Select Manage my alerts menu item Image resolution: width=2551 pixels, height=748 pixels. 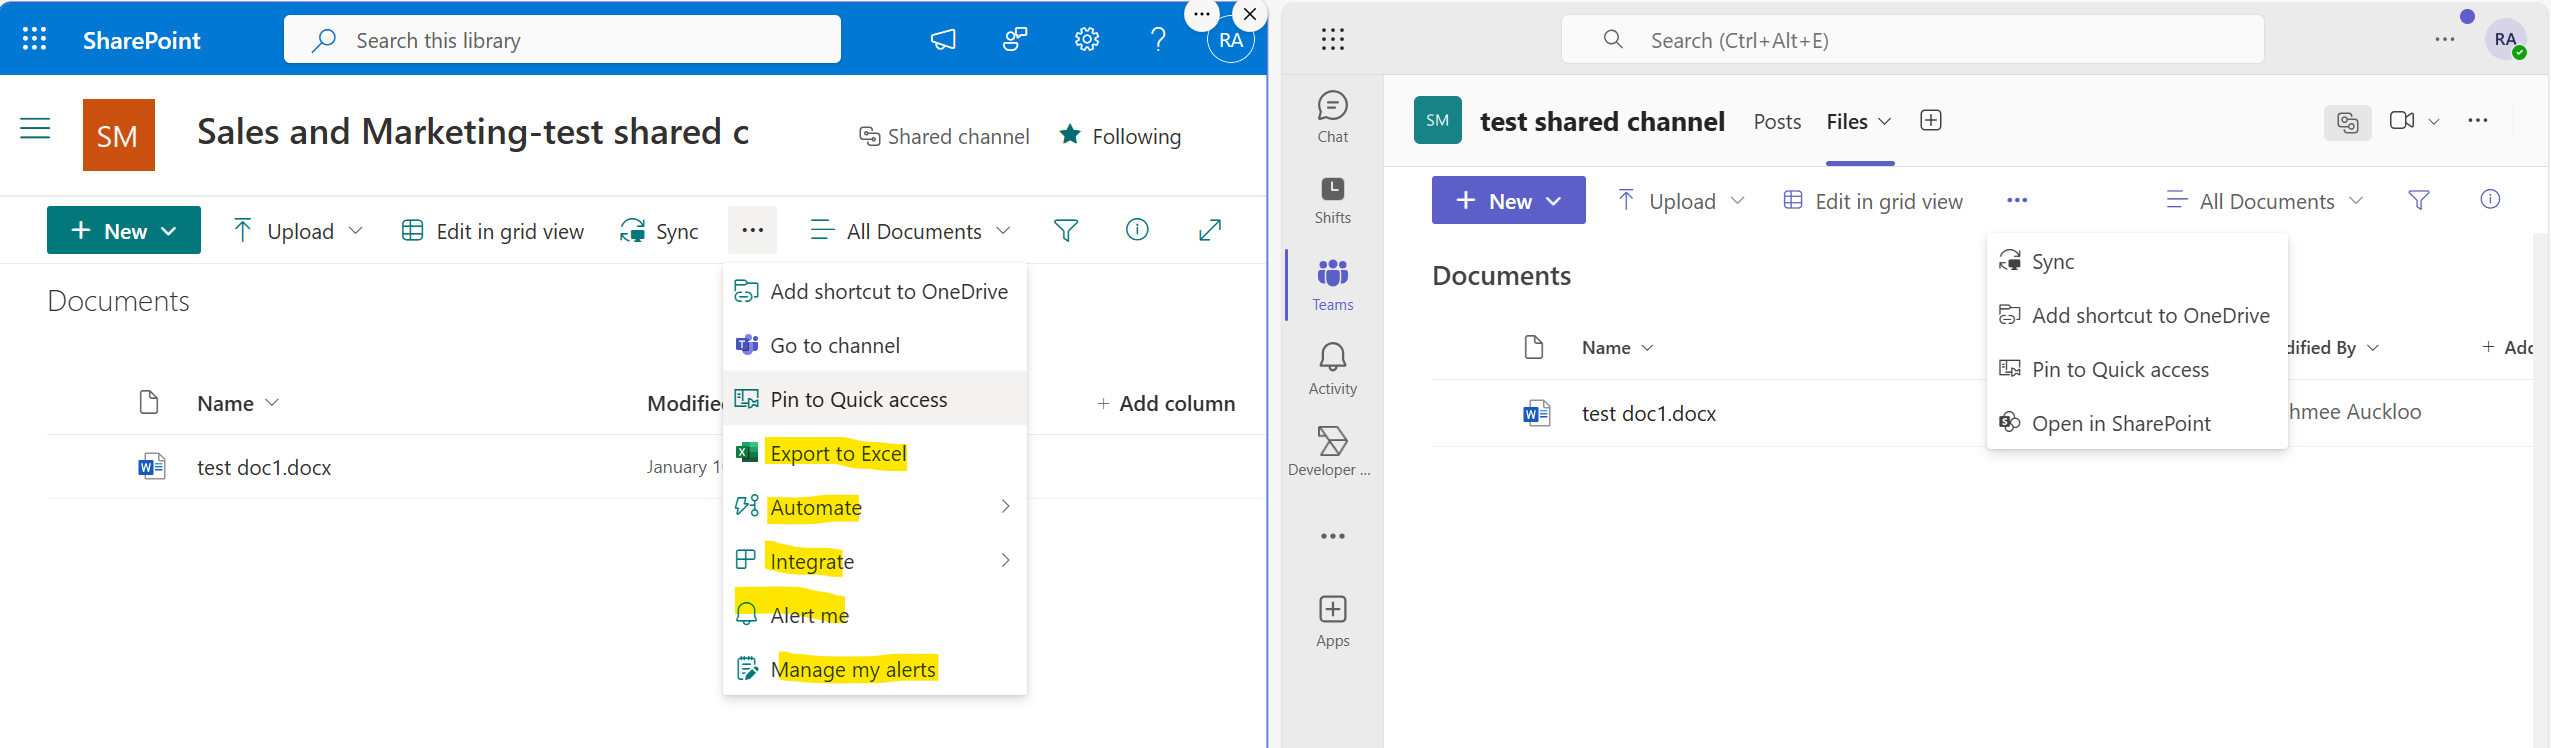point(875,669)
